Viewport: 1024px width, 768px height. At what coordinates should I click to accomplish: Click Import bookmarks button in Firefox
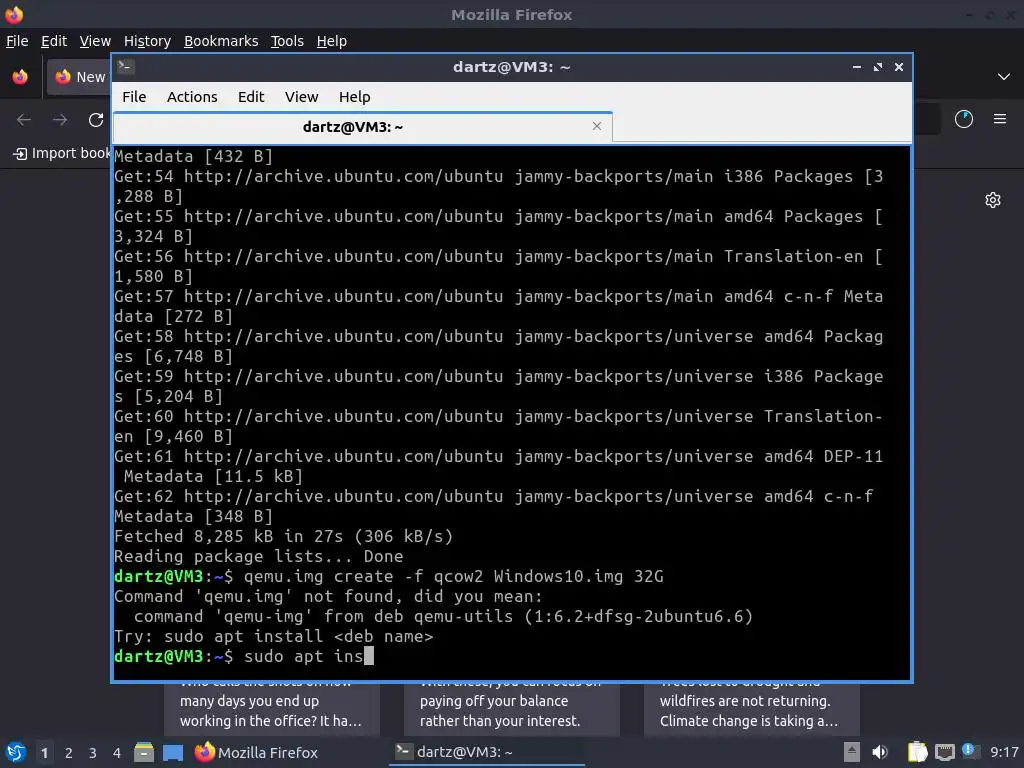(62, 153)
